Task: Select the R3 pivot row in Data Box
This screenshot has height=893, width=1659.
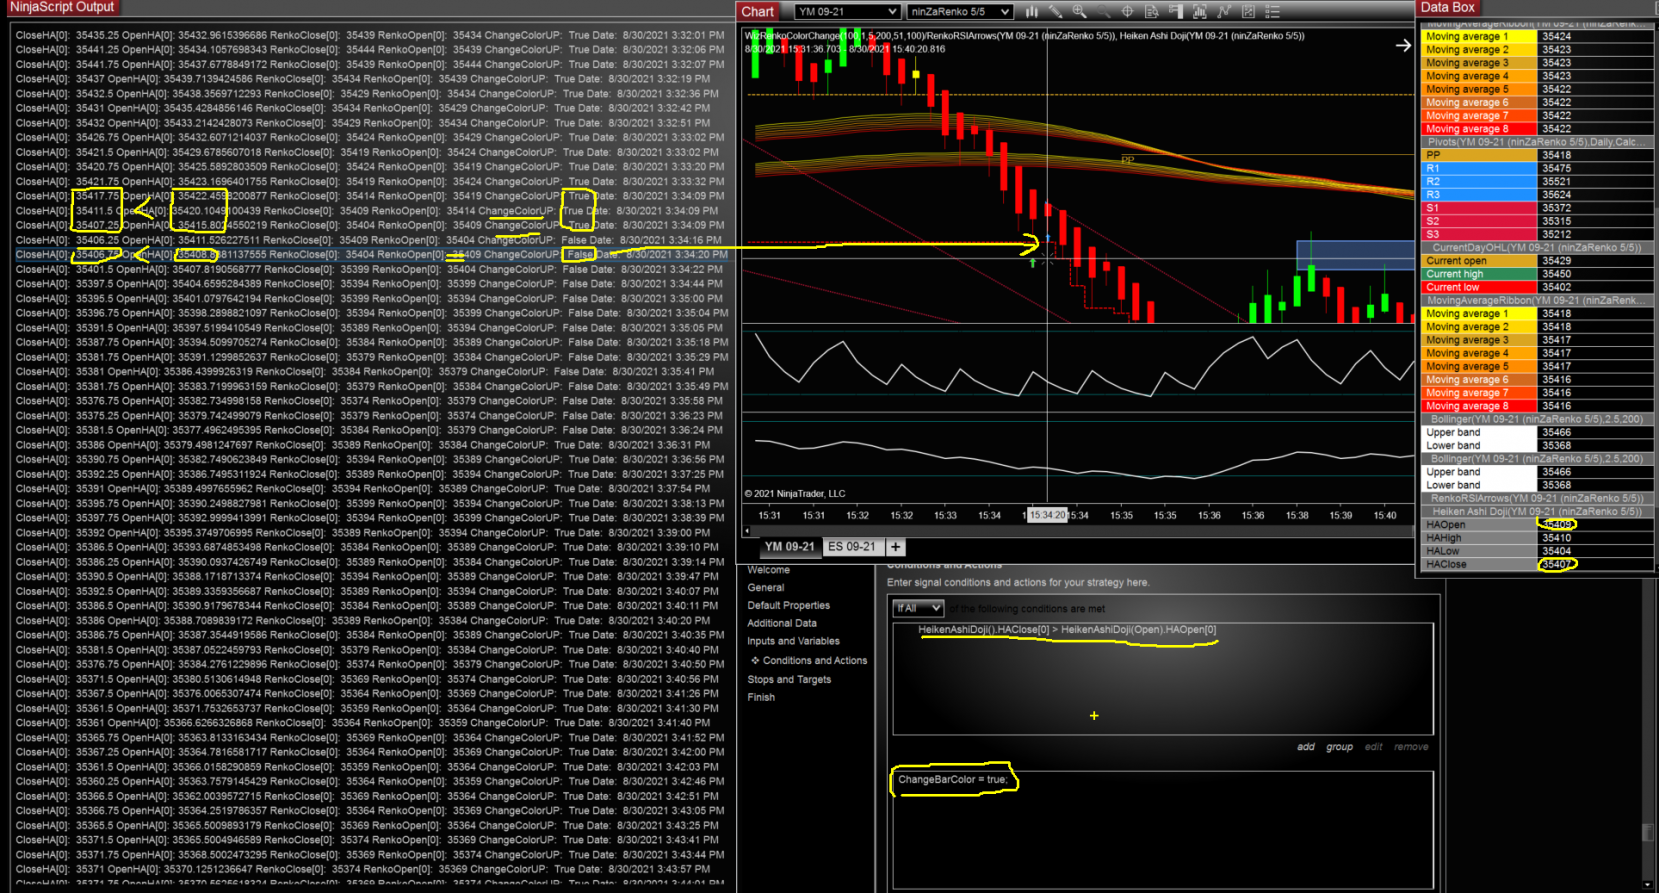Action: point(1538,195)
